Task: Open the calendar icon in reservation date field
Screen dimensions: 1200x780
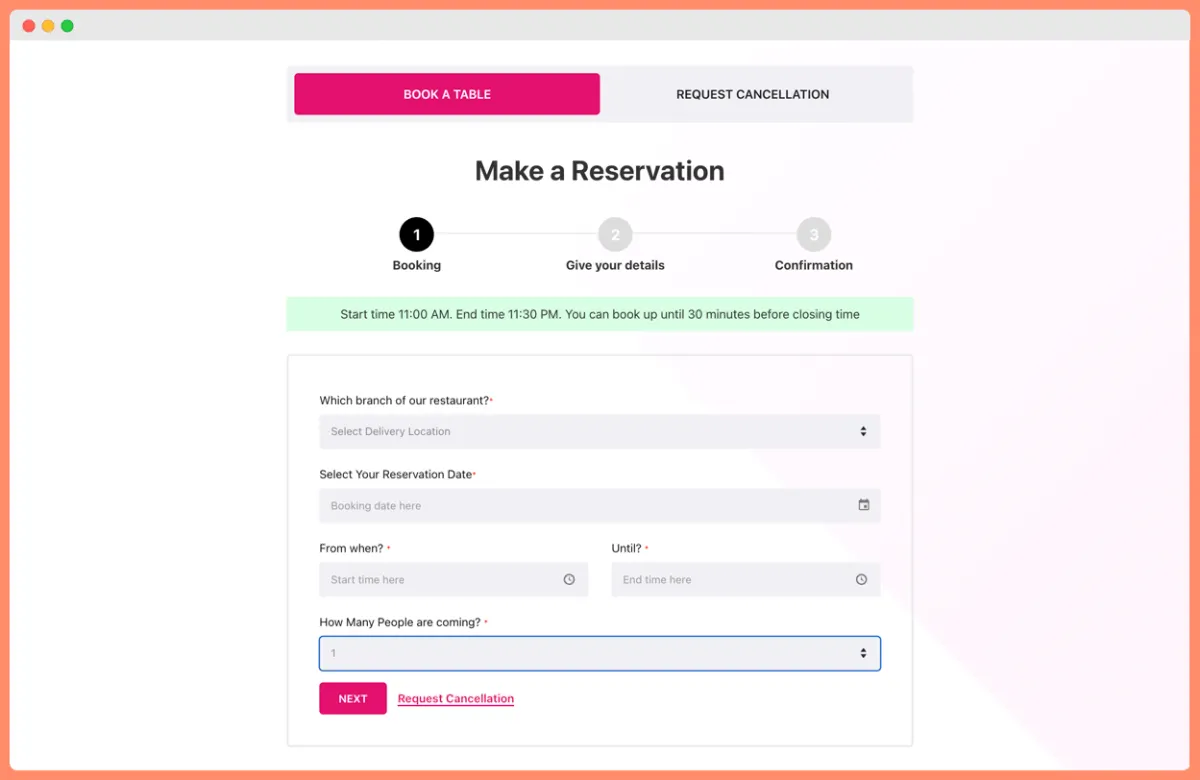Action: 864,505
